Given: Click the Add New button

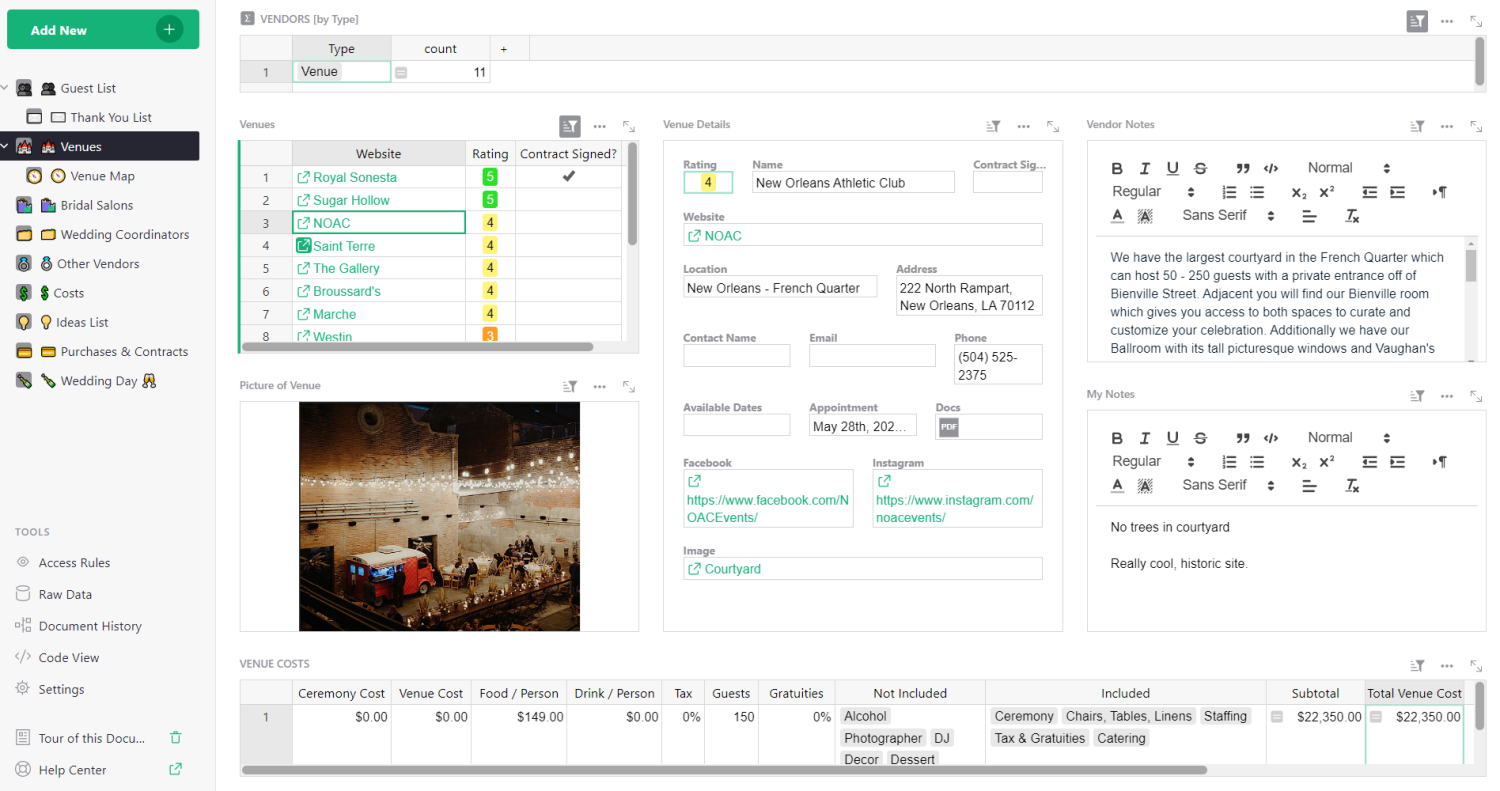Looking at the screenshot, I should pos(103,30).
